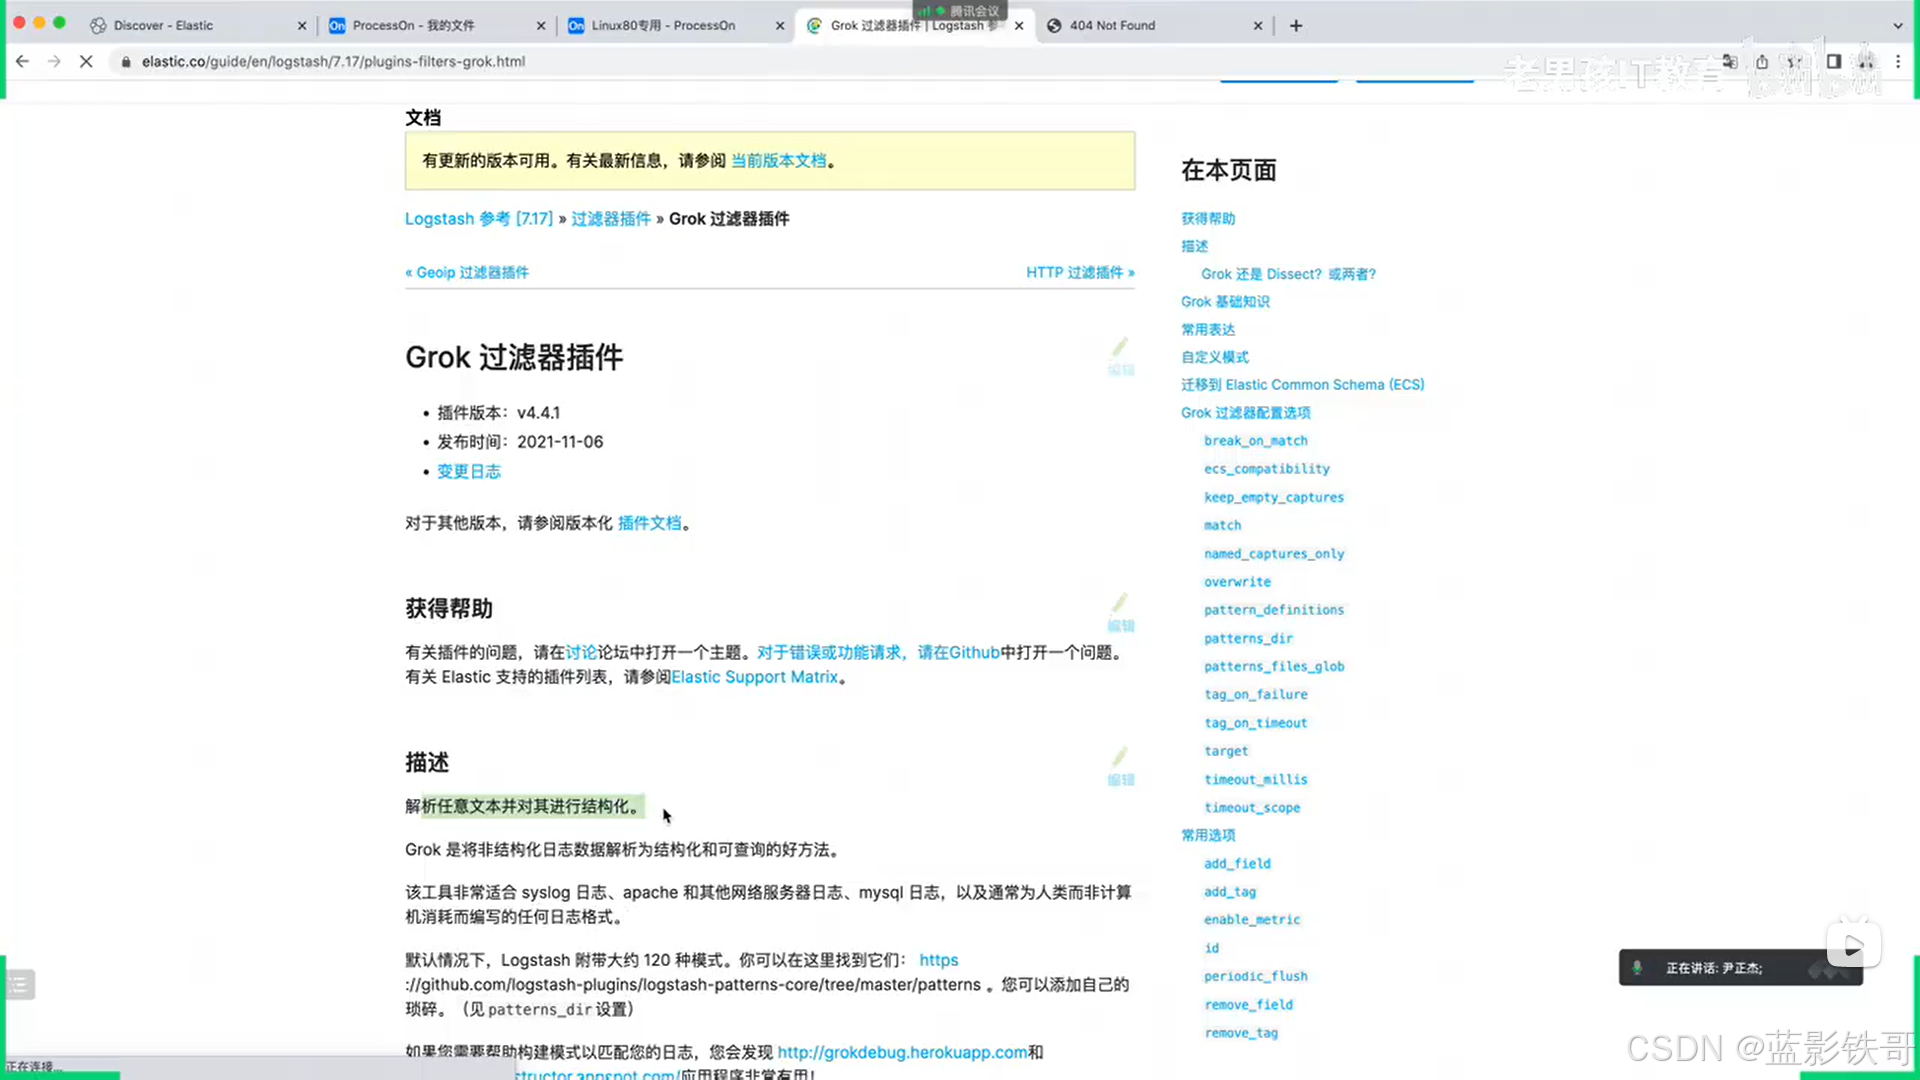Go to next HTTP 过滤器插件 page
1920x1080 pixels.
coord(1080,272)
